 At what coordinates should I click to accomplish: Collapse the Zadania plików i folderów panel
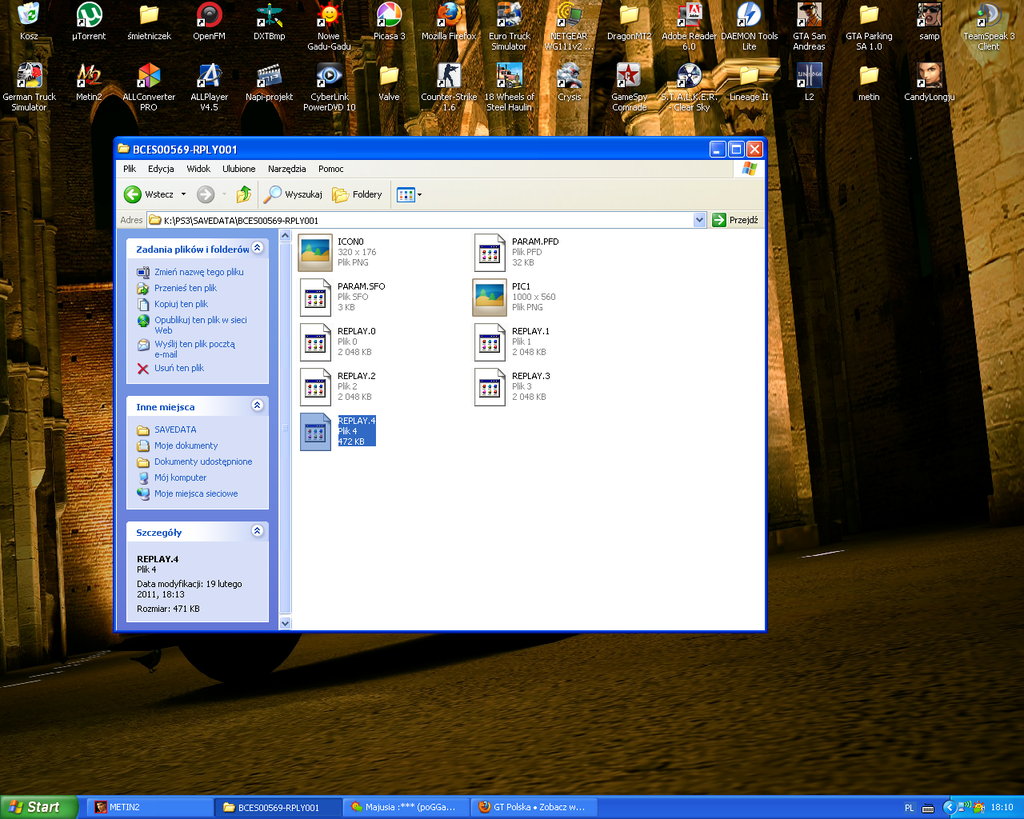pyautogui.click(x=257, y=248)
